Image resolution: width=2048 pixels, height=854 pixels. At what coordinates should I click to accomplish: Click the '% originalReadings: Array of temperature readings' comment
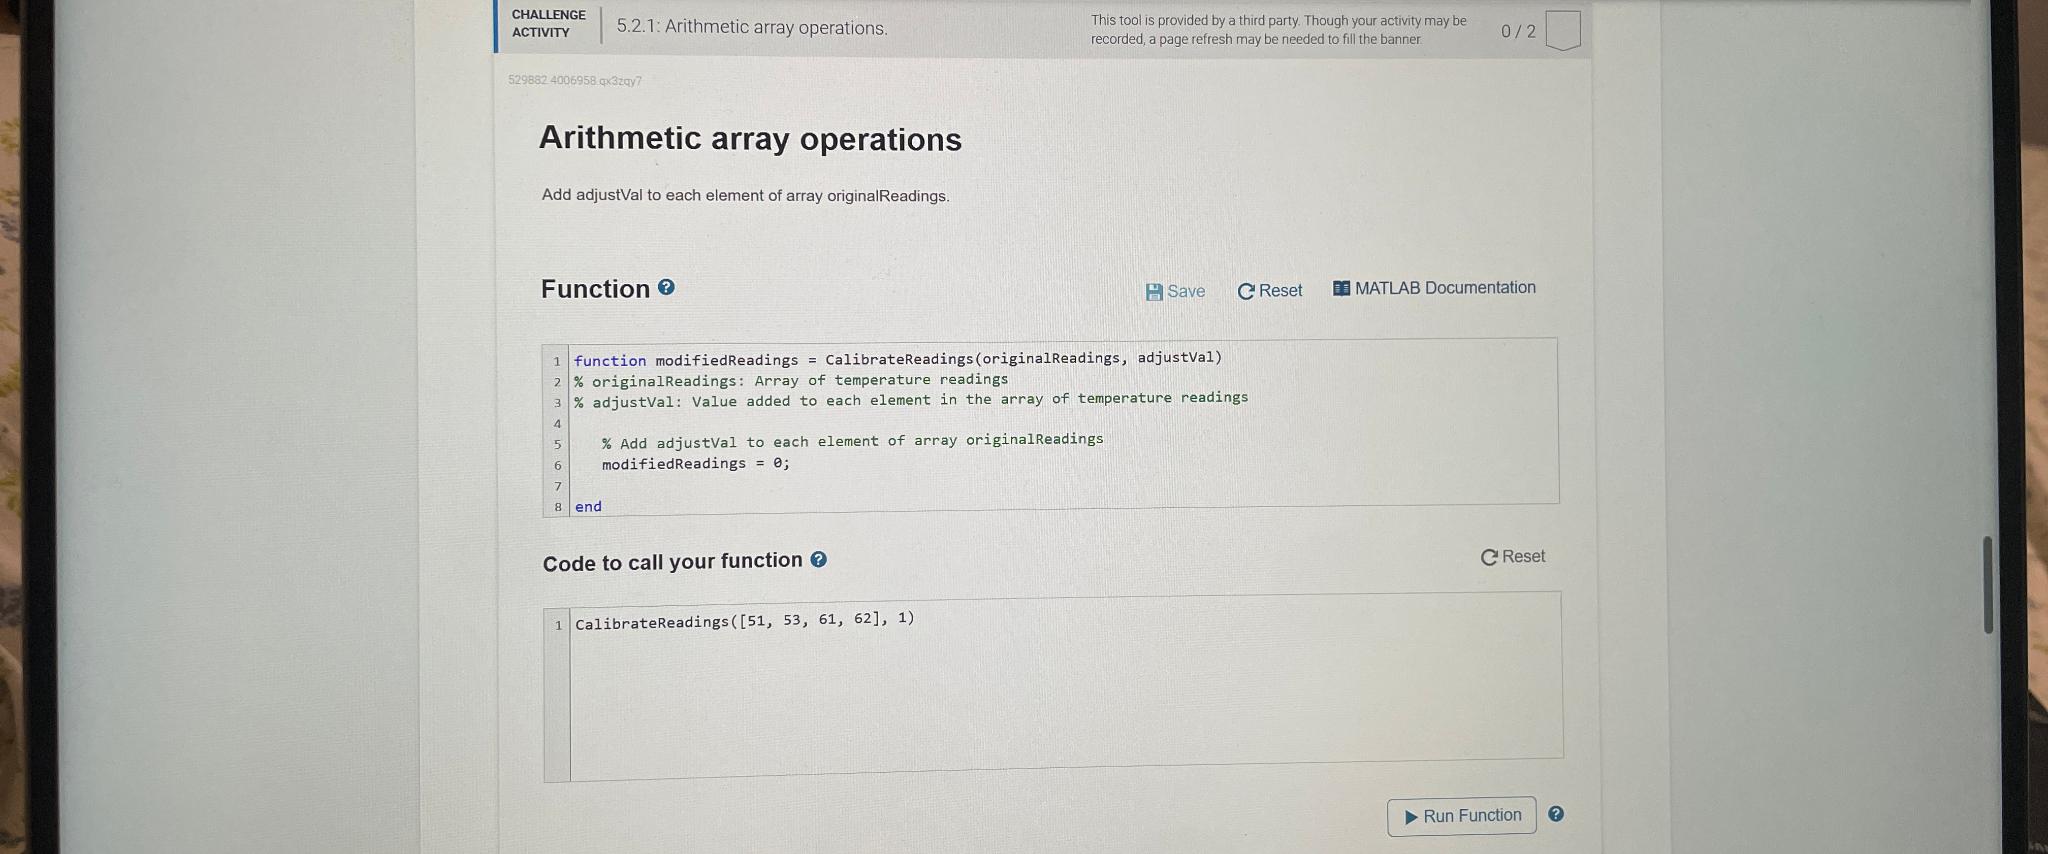click(791, 380)
